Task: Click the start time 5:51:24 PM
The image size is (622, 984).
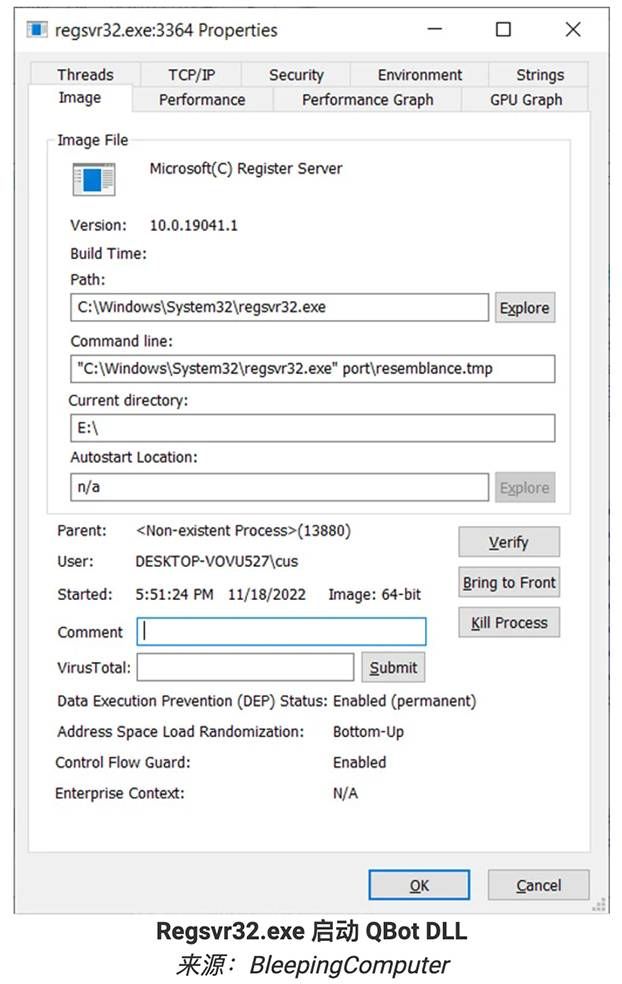Action: pyautogui.click(x=174, y=594)
